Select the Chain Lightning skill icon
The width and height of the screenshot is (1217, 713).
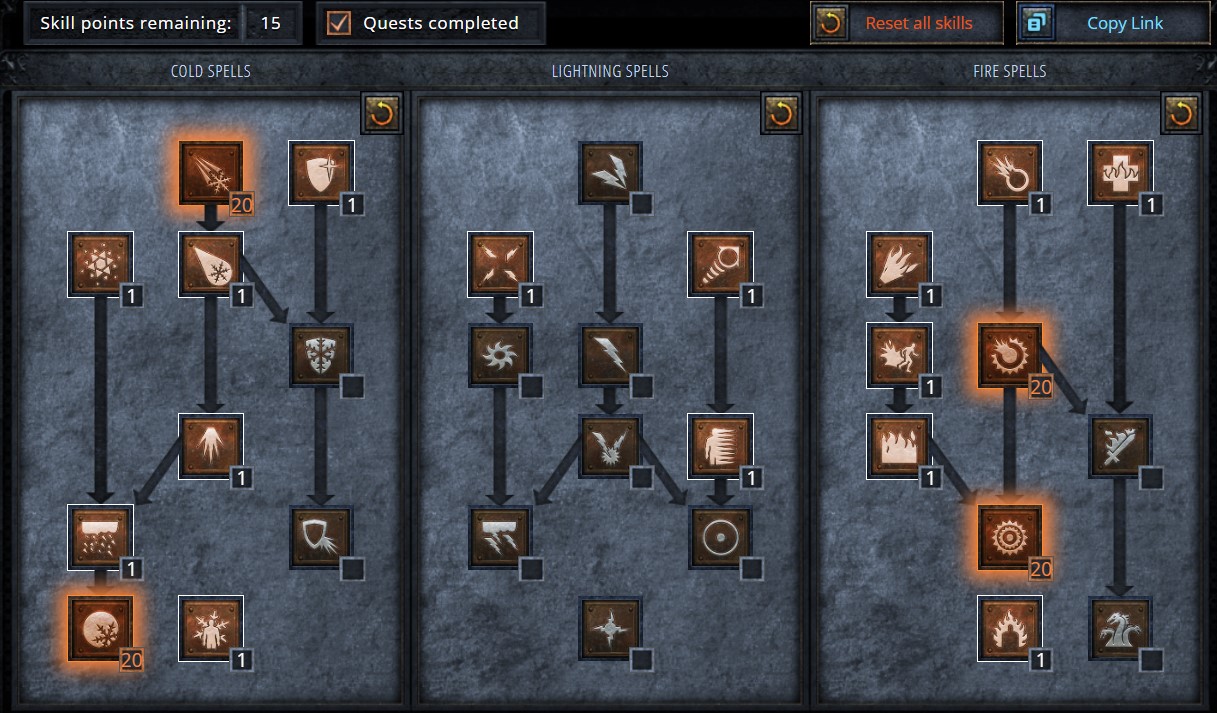click(610, 446)
